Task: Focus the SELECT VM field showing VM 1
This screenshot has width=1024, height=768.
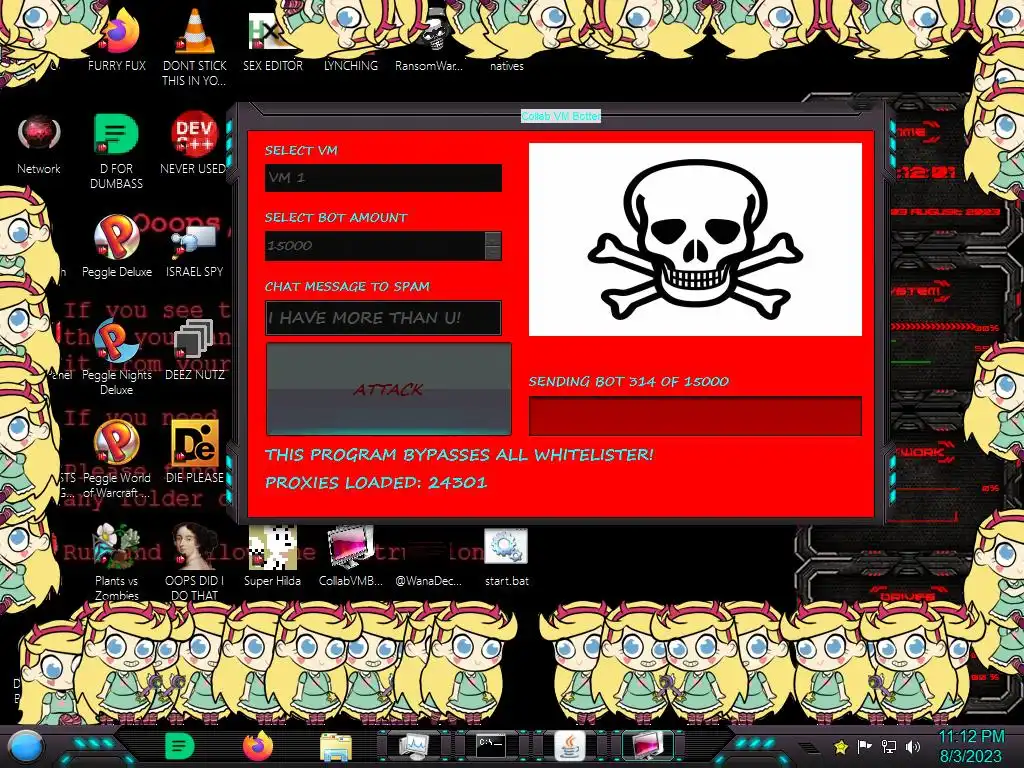Action: point(383,178)
